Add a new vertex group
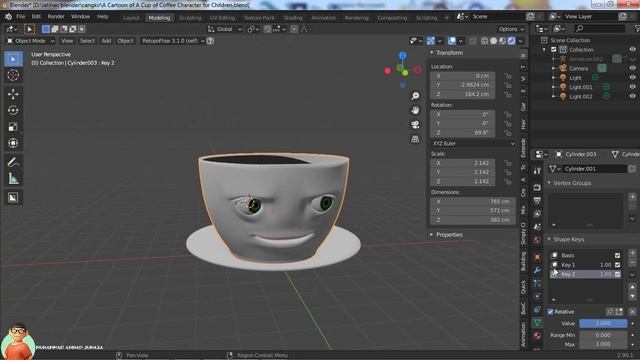640x360 pixels. [x=632, y=197]
